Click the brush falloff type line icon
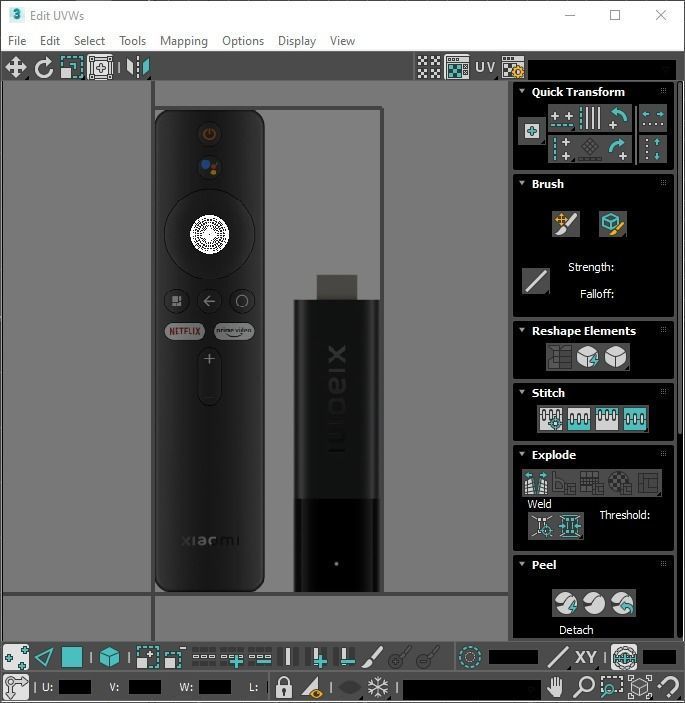Image resolution: width=685 pixels, height=703 pixels. [x=536, y=281]
